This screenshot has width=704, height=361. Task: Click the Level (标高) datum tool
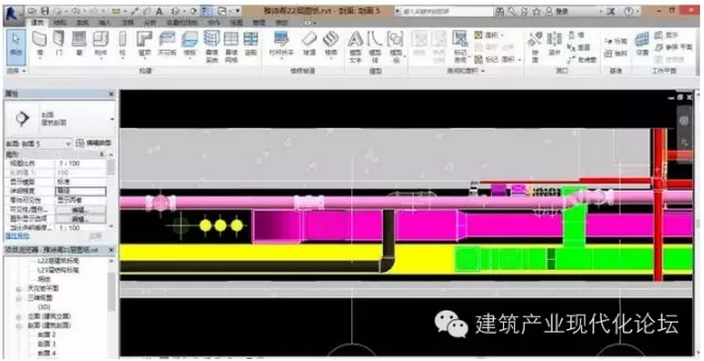tap(616, 41)
